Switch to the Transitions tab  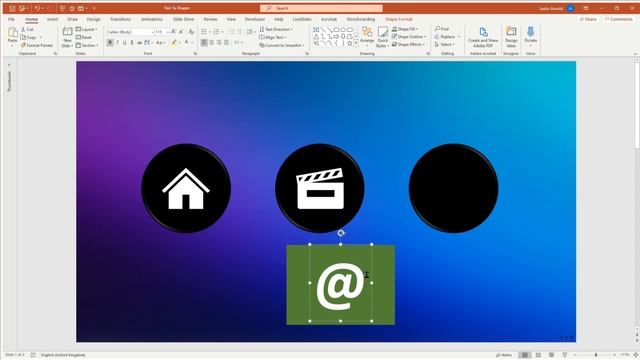click(x=120, y=19)
